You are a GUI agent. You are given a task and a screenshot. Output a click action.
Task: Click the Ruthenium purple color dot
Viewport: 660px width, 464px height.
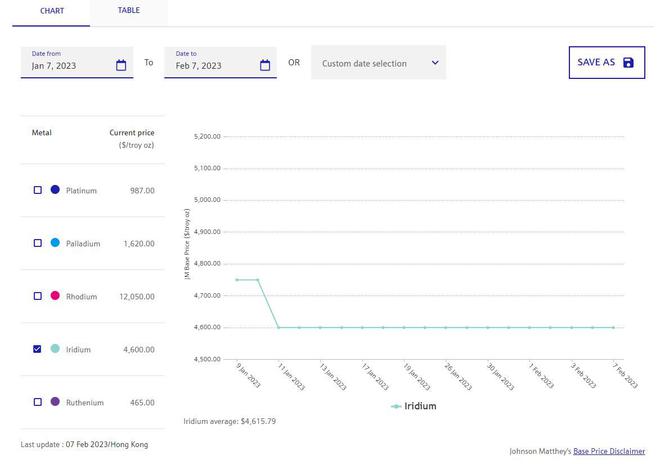click(55, 402)
